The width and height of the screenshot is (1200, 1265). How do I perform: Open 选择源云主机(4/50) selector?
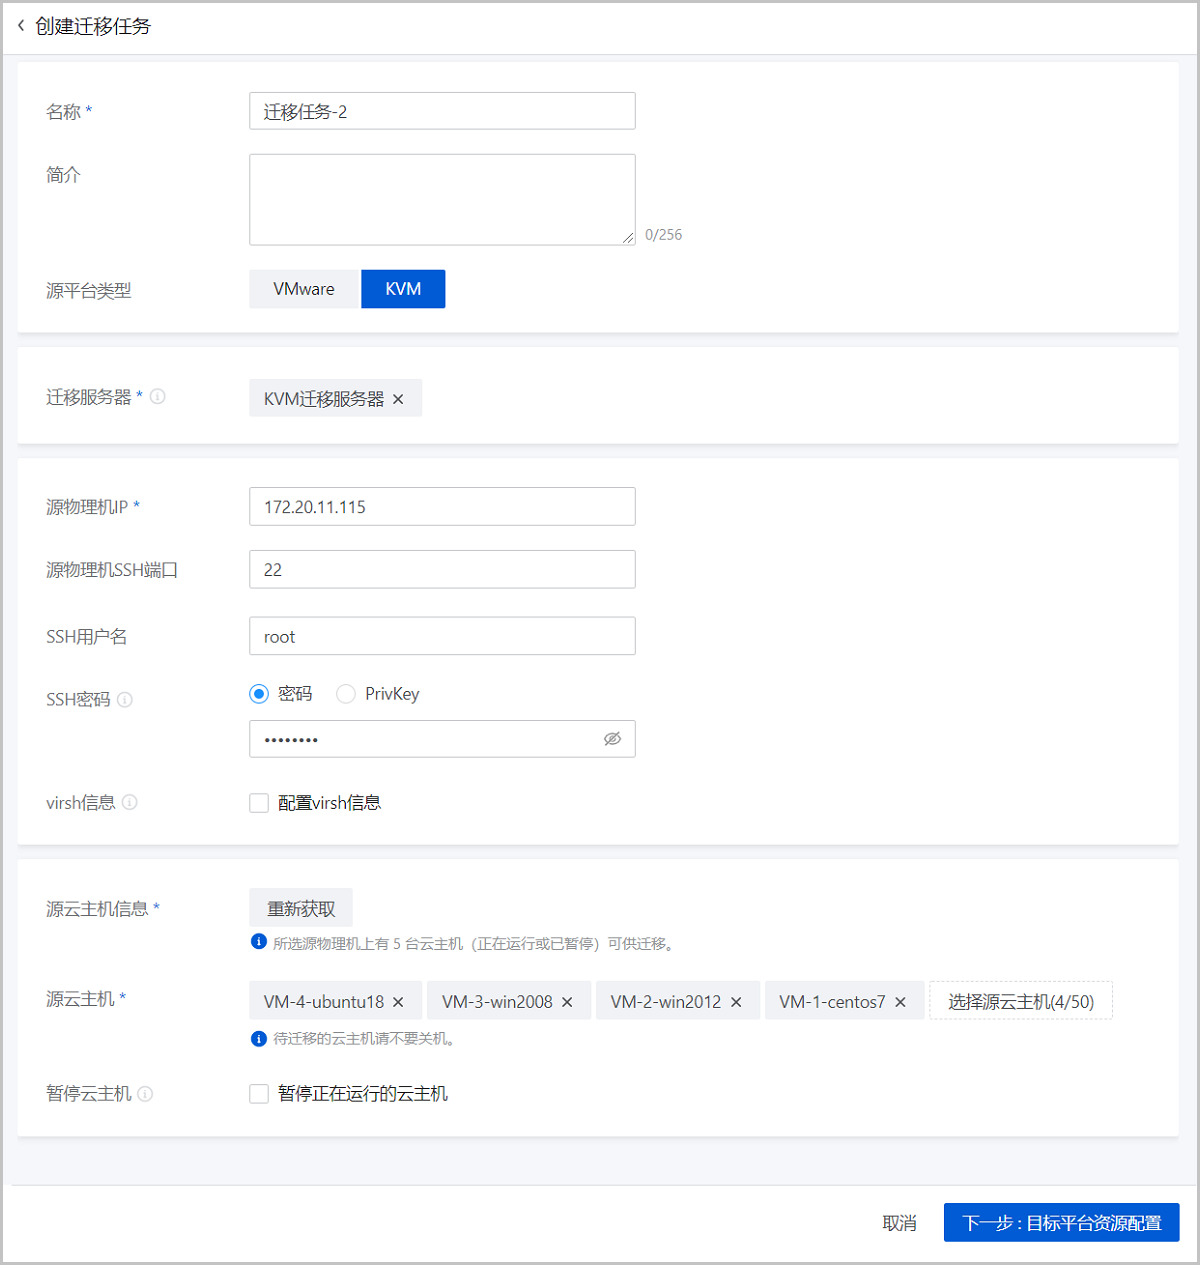(x=1020, y=1001)
